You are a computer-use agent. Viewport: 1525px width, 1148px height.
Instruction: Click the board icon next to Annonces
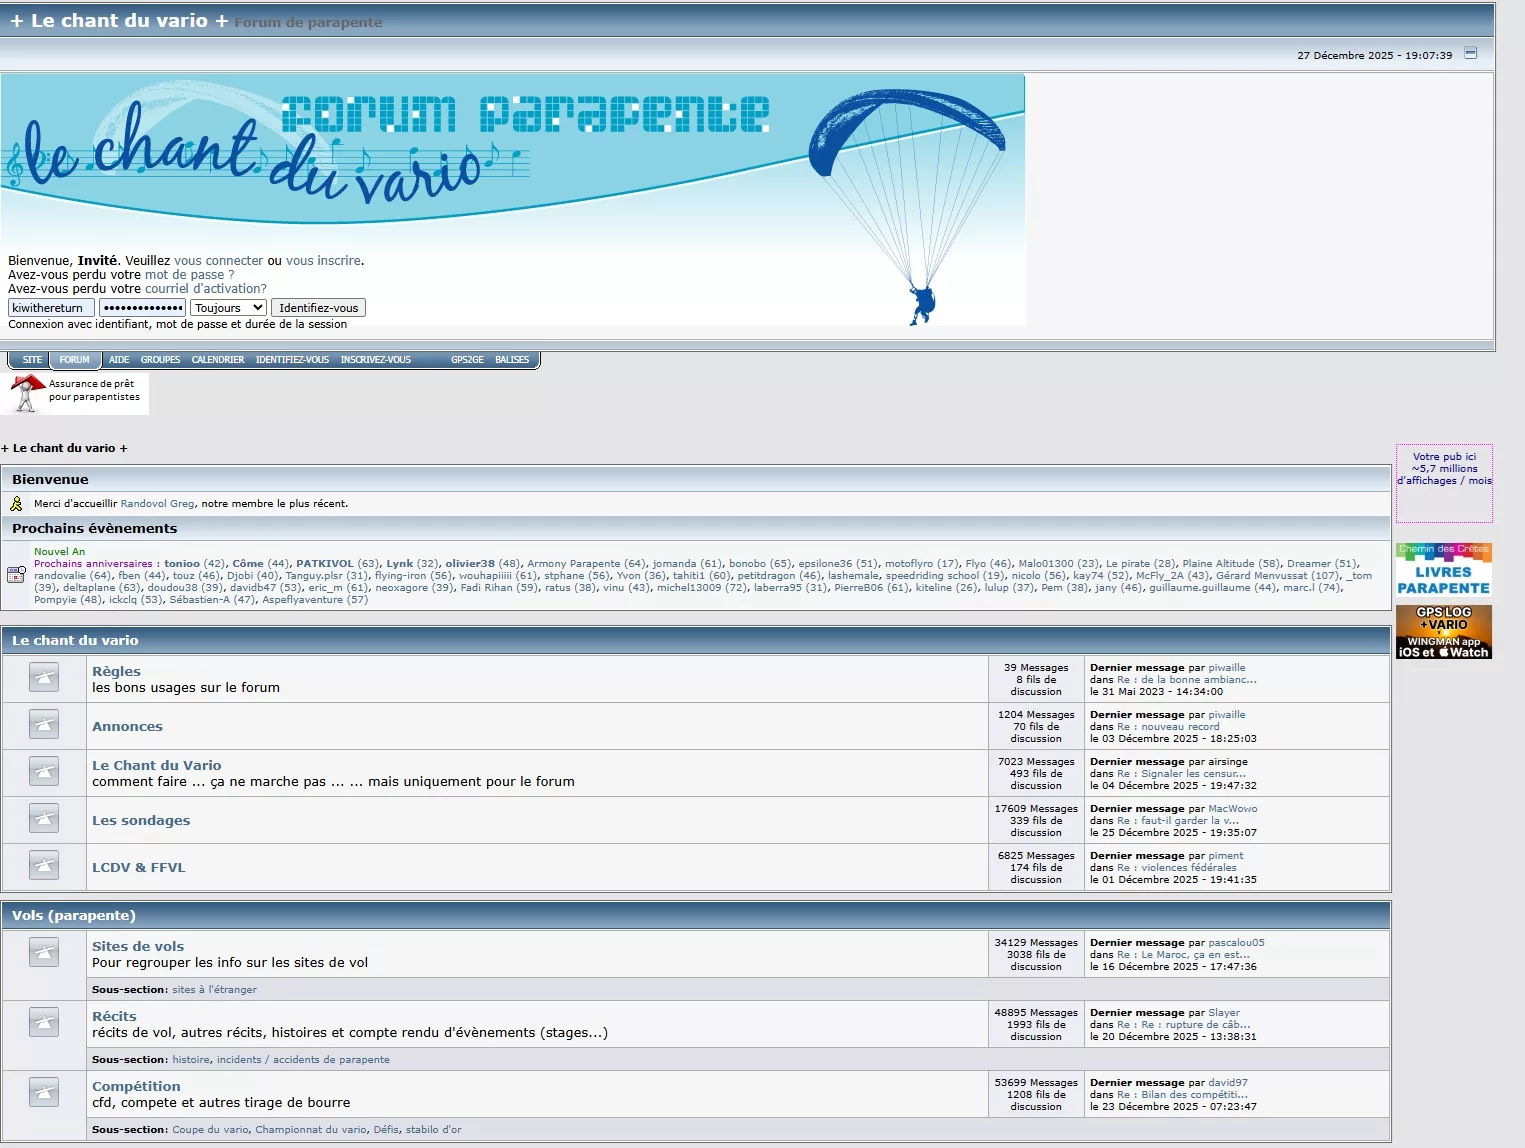pyautogui.click(x=44, y=725)
